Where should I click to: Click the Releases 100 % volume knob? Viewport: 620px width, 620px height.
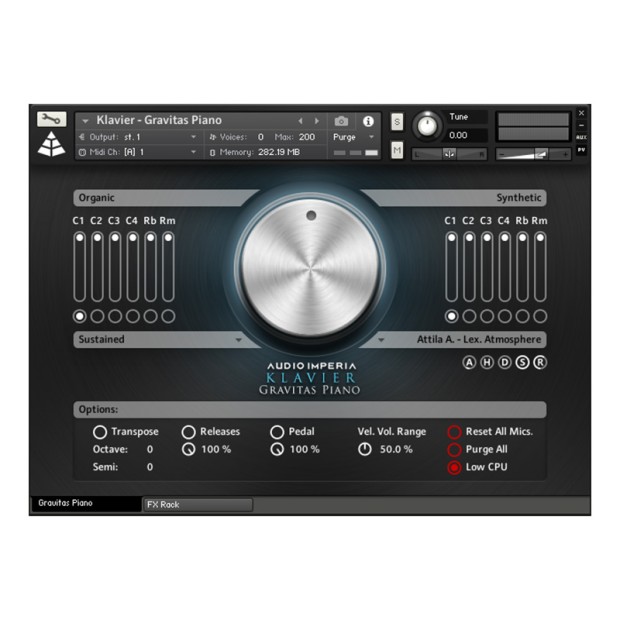pyautogui.click(x=188, y=450)
